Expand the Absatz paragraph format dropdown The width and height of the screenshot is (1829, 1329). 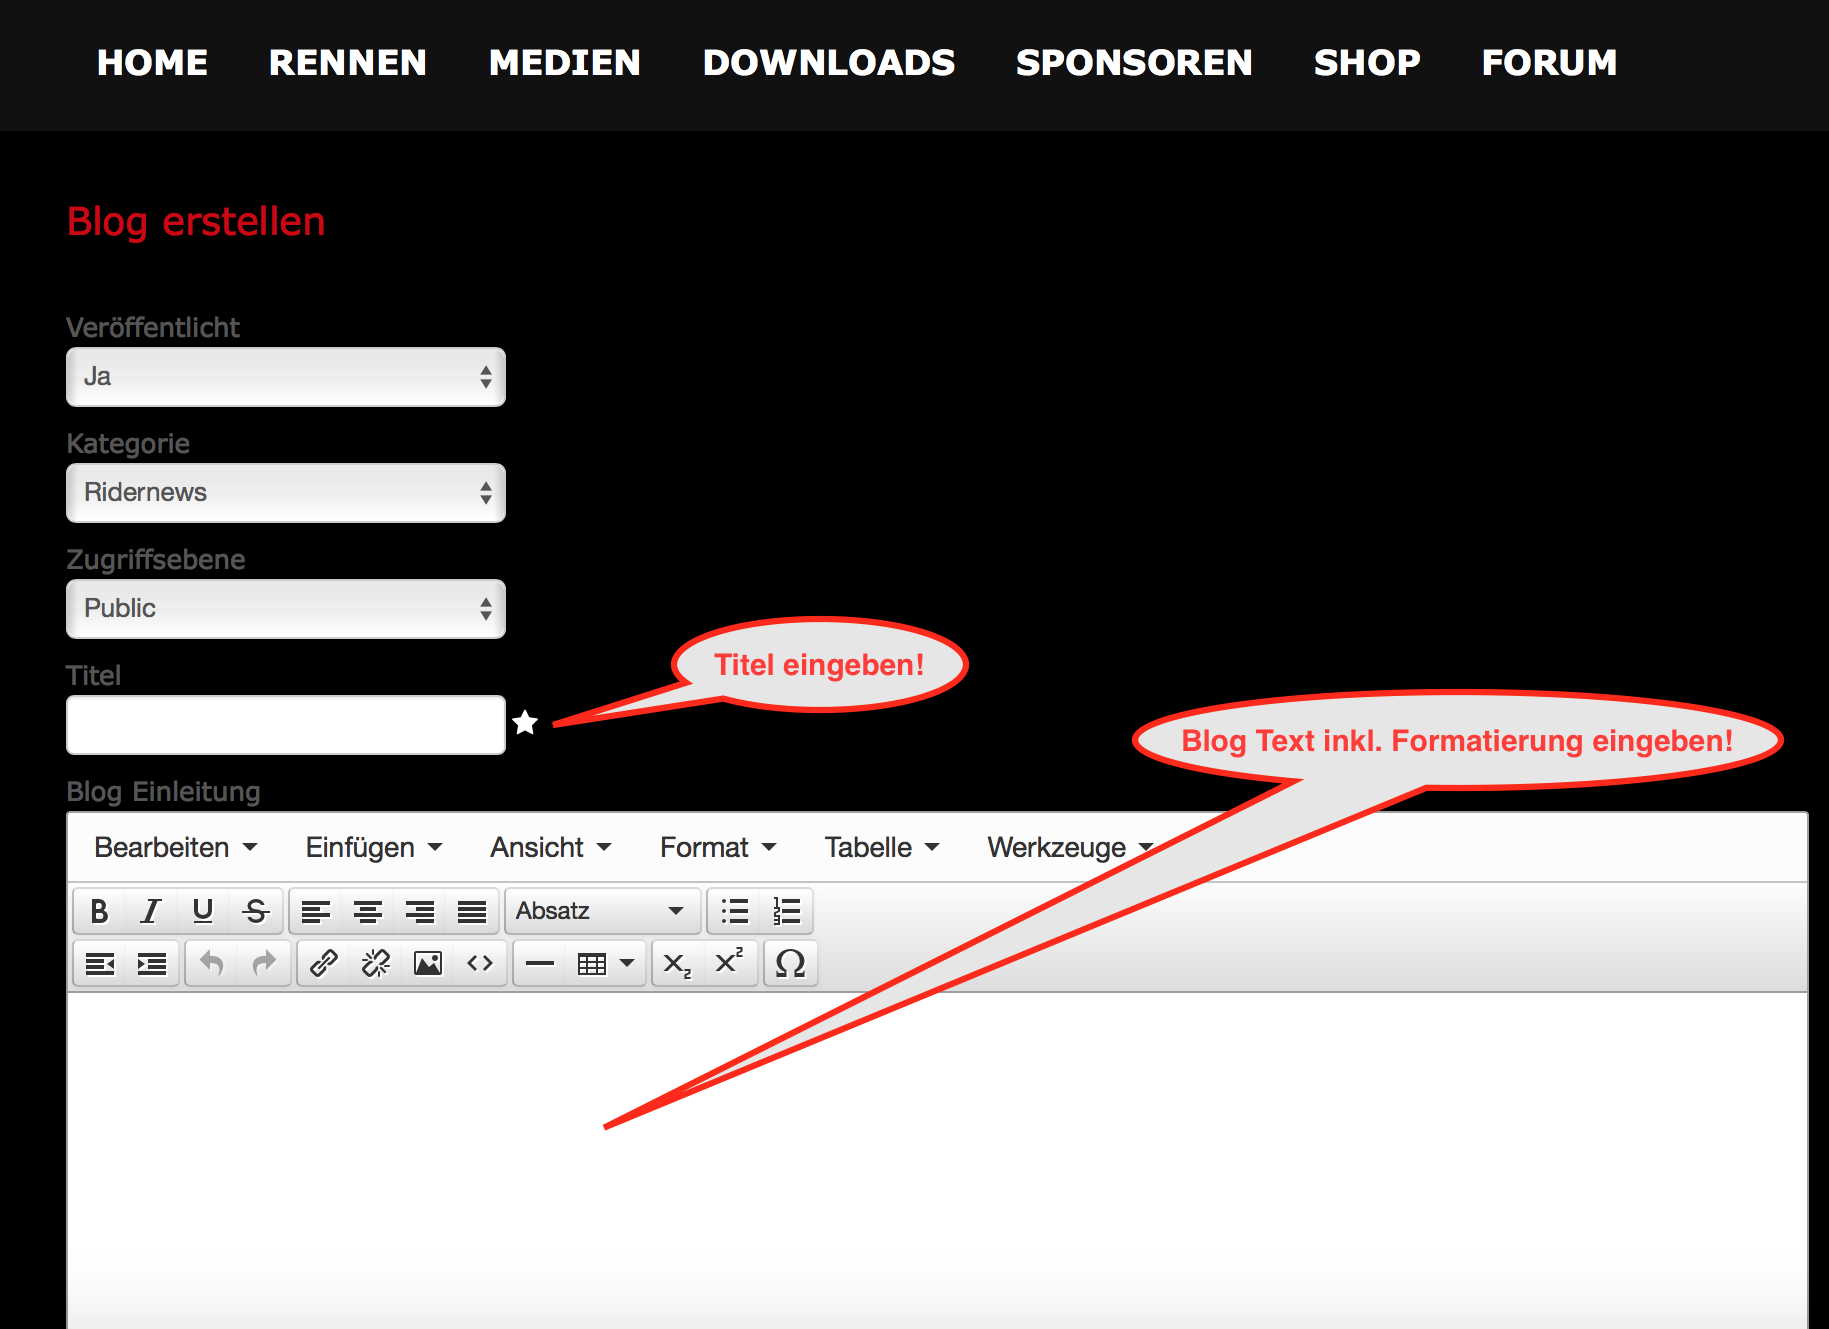(x=600, y=911)
